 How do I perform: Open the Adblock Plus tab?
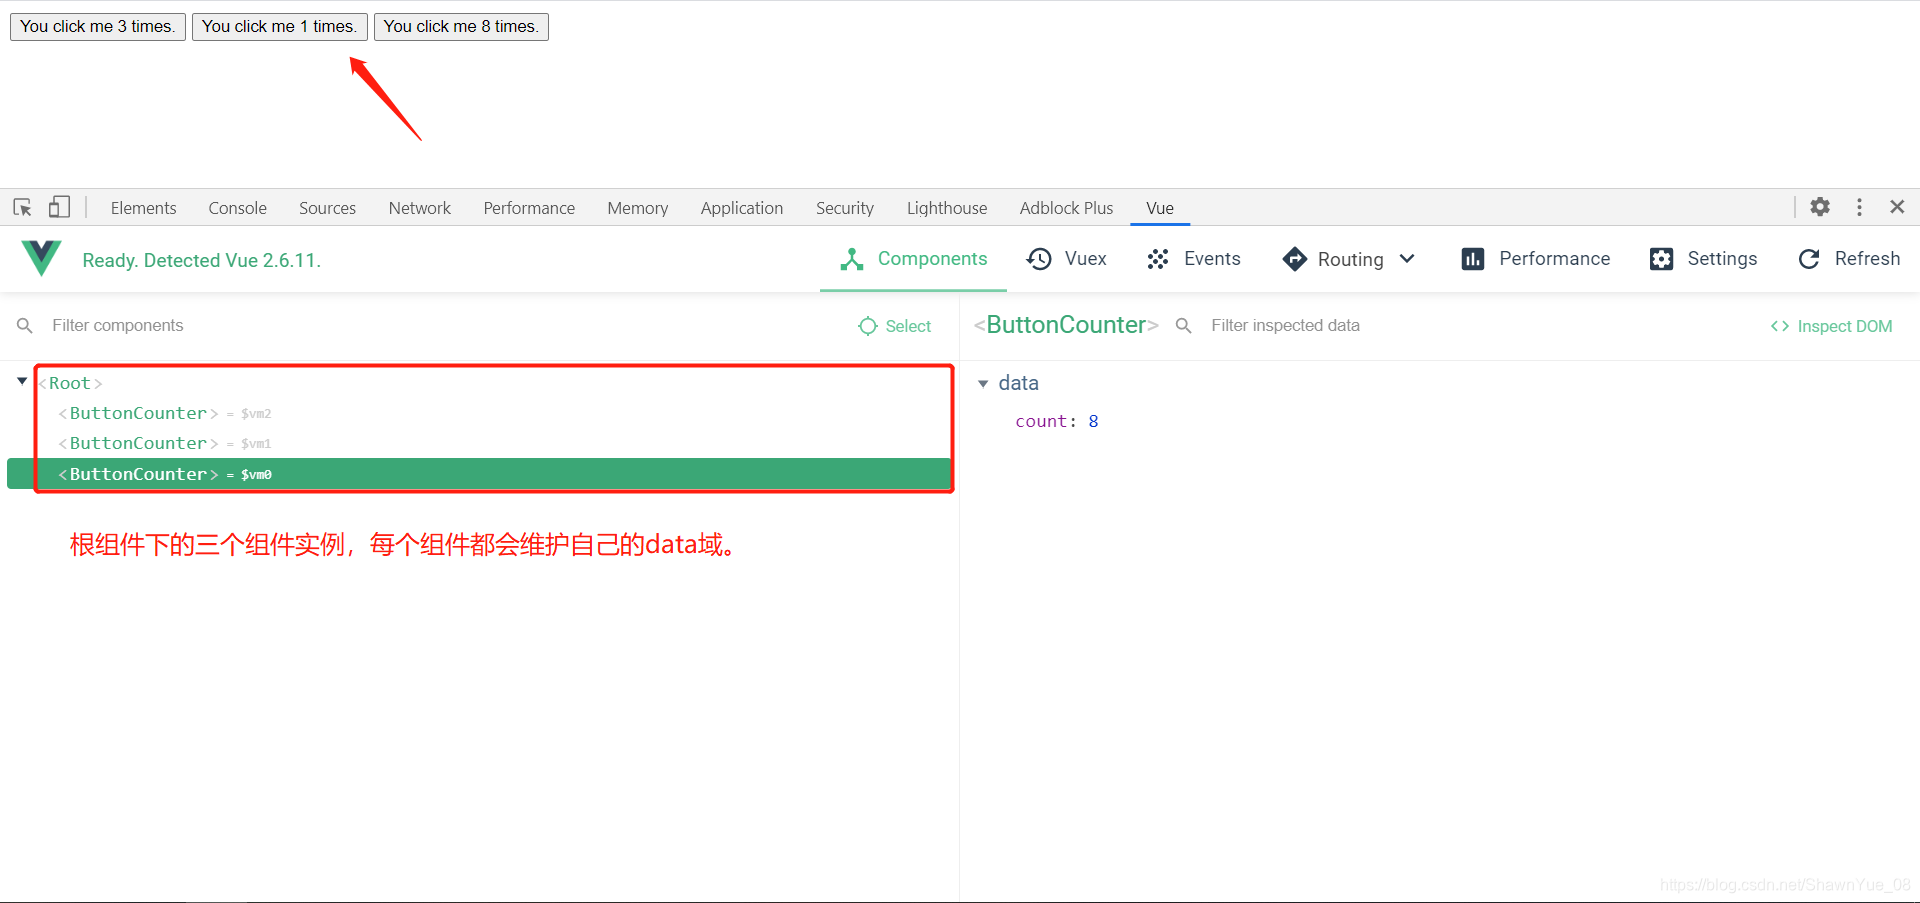pos(1066,208)
